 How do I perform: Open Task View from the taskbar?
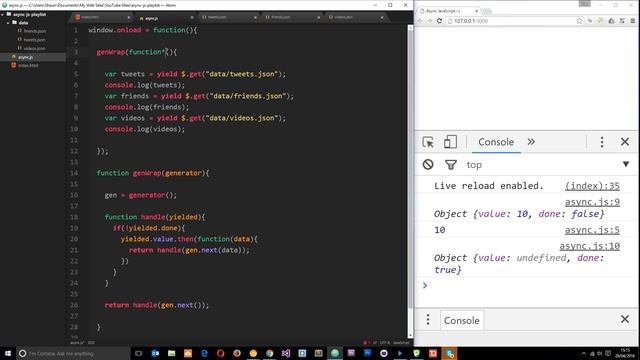pyautogui.click(x=138, y=353)
